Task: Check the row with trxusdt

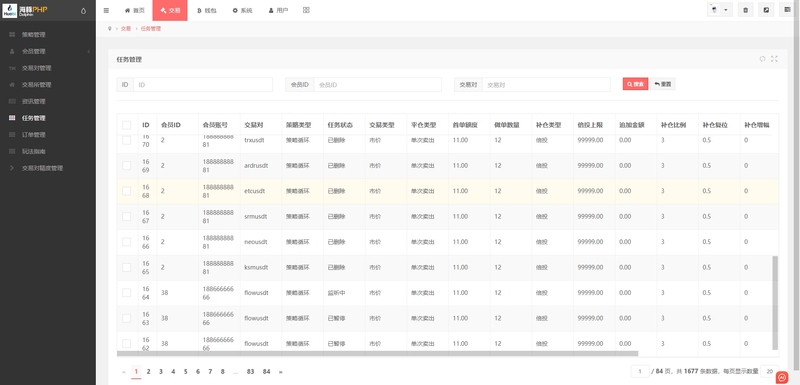Action: (x=127, y=140)
